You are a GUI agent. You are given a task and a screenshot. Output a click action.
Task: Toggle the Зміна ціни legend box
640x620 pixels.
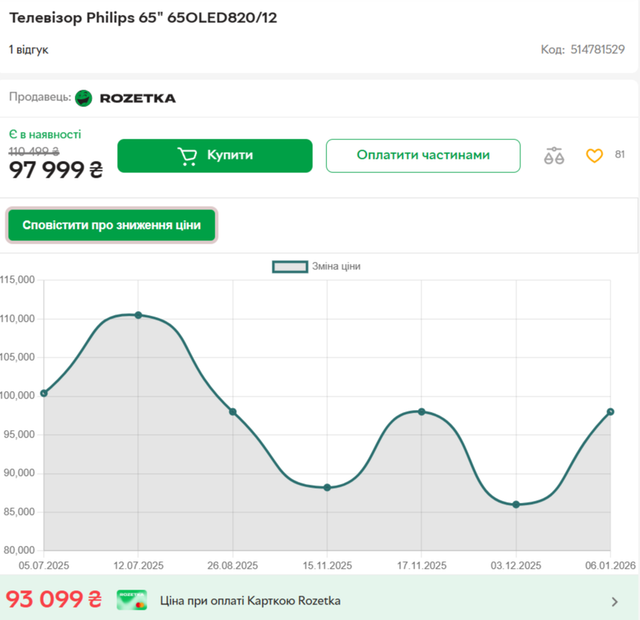coord(290,267)
